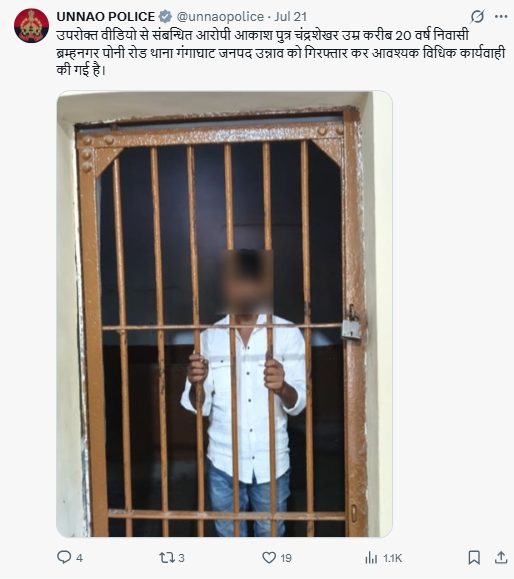Click the reply count 4
The image size is (514, 579).
tap(79, 558)
